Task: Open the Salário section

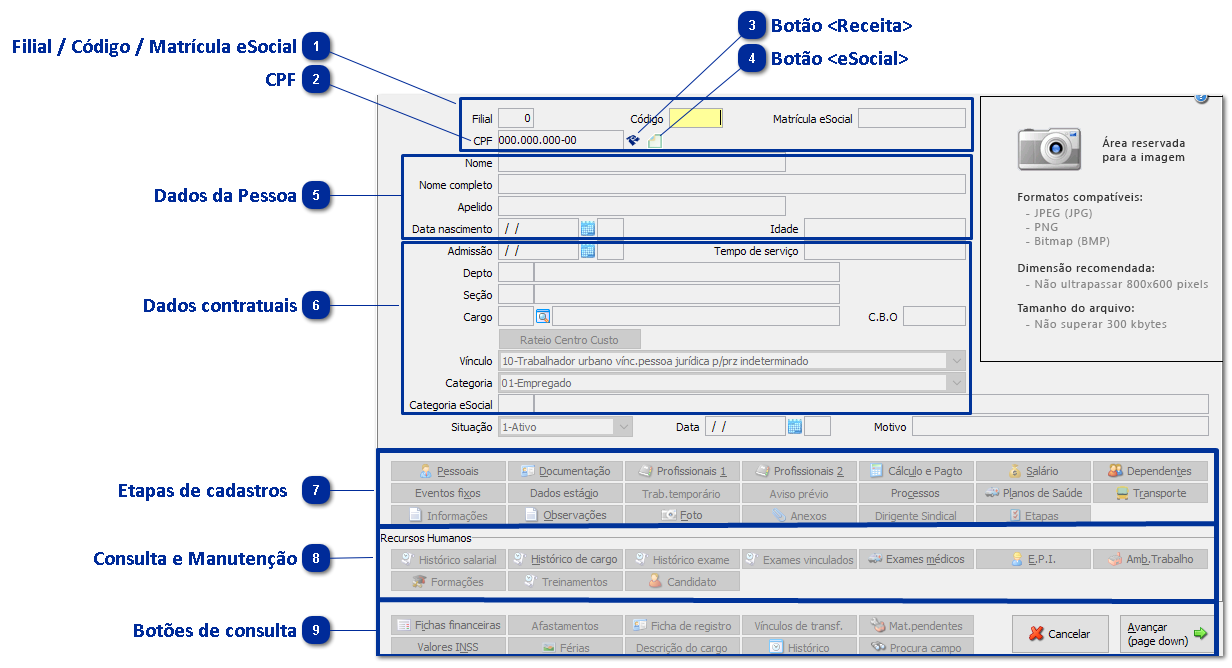Action: click(1033, 471)
